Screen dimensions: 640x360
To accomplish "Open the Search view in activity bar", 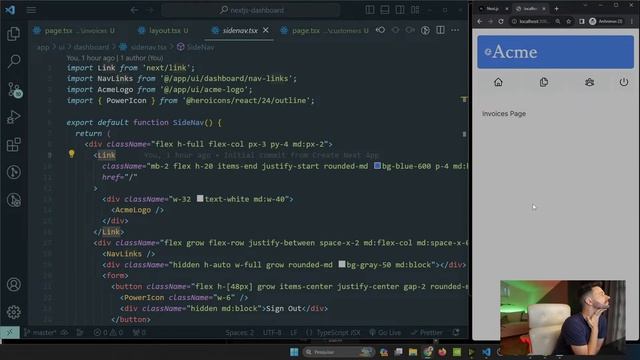I will (x=13, y=61).
